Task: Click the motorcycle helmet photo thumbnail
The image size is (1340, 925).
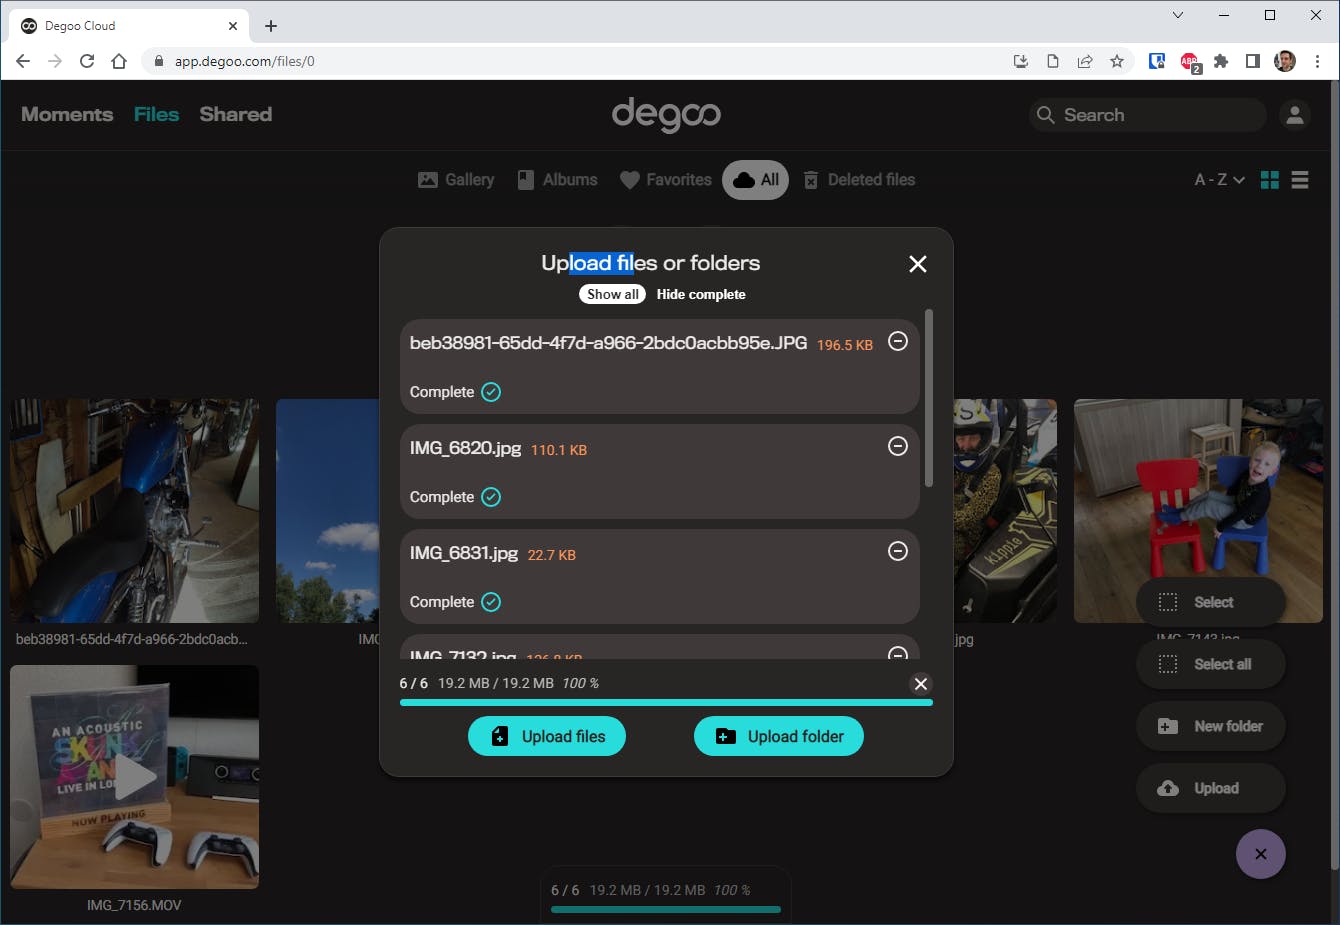Action: tap(1004, 511)
